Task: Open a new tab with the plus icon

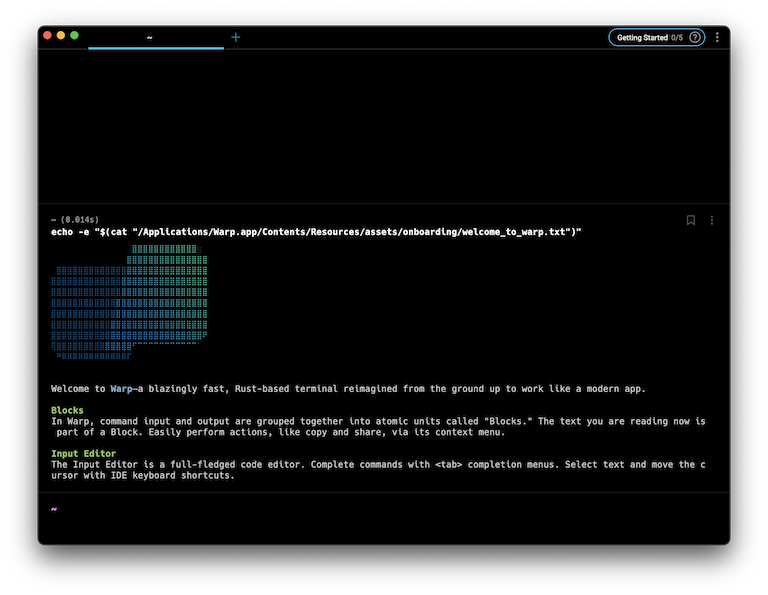Action: pyautogui.click(x=236, y=37)
